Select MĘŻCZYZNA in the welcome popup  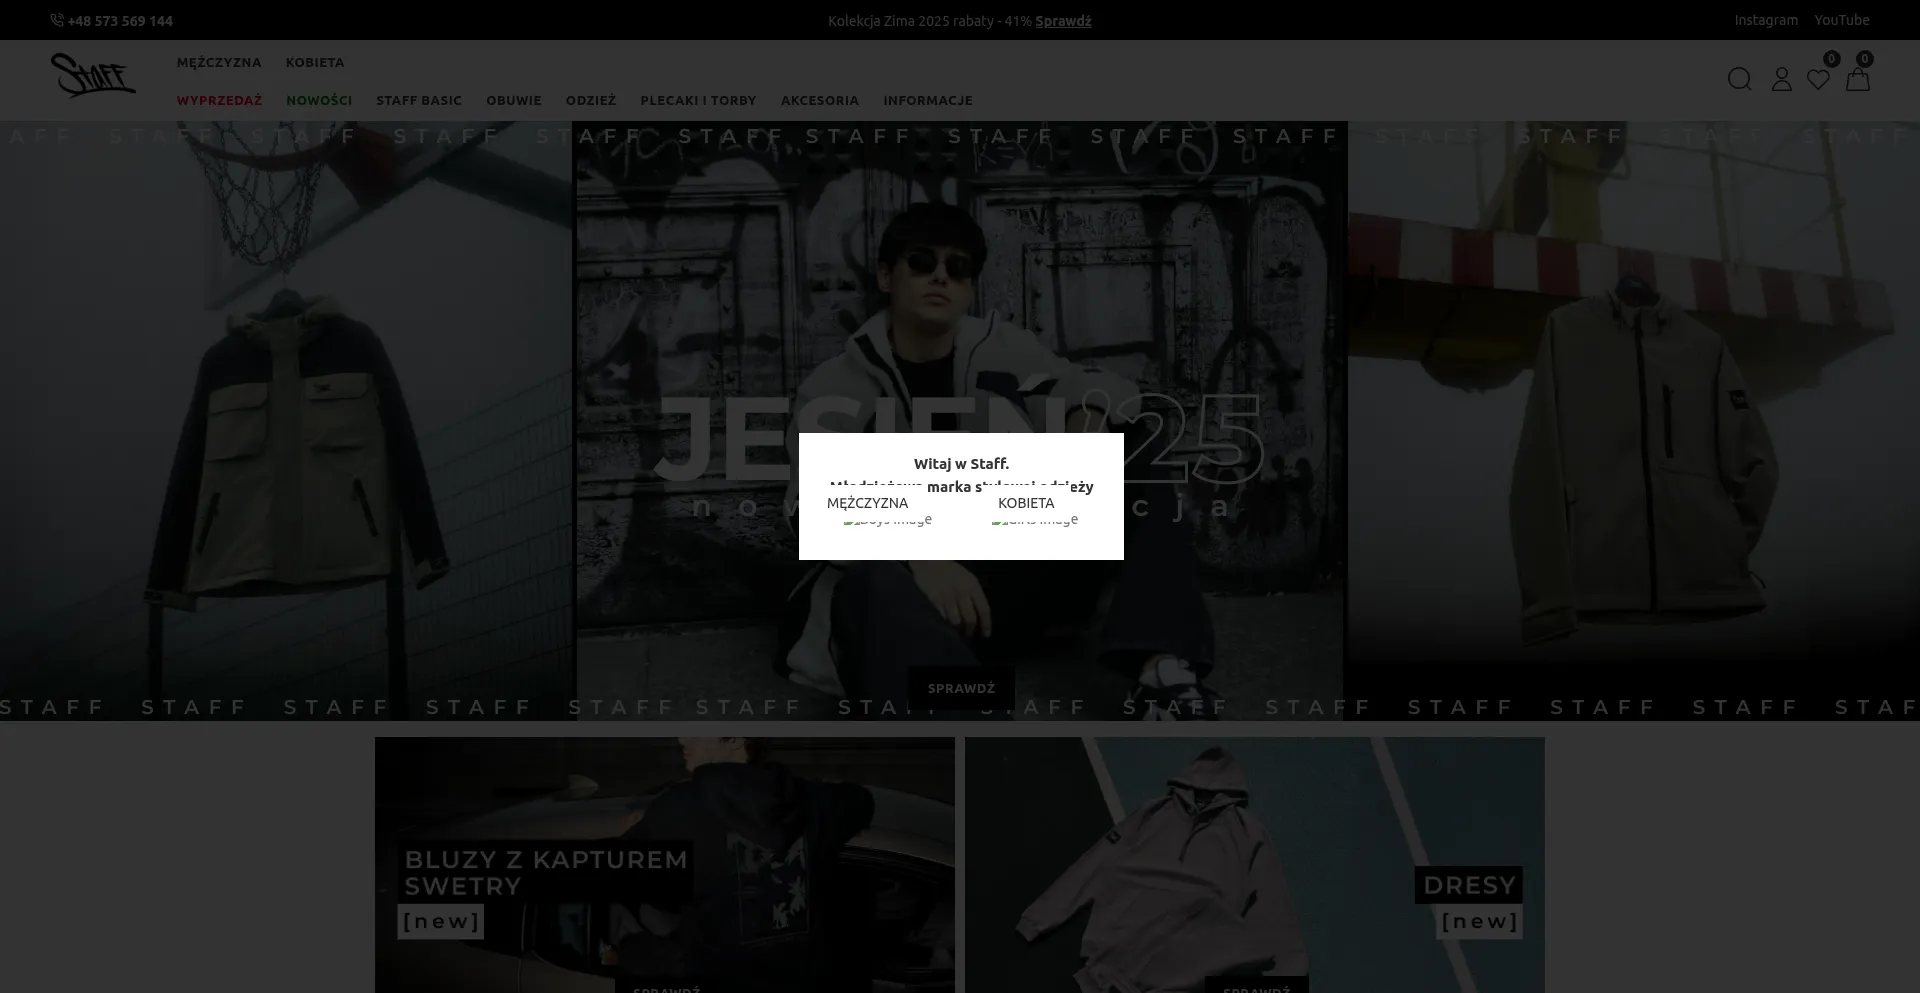pyautogui.click(x=867, y=503)
